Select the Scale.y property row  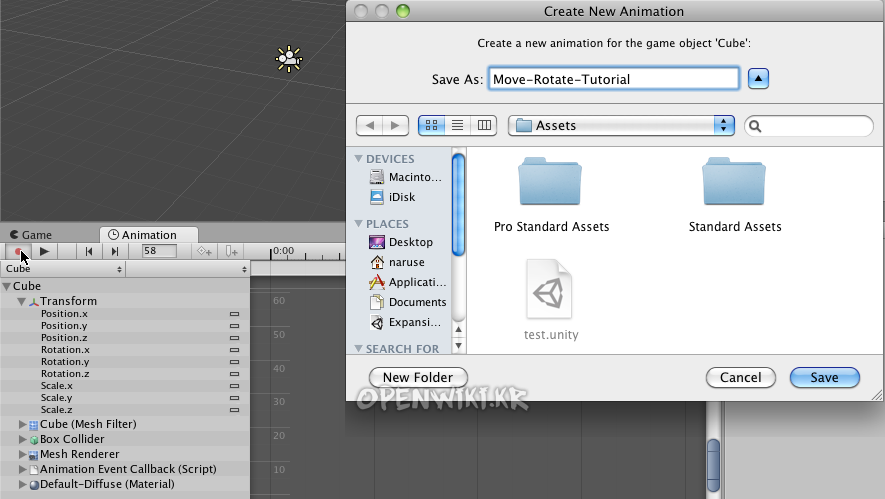[125, 398]
